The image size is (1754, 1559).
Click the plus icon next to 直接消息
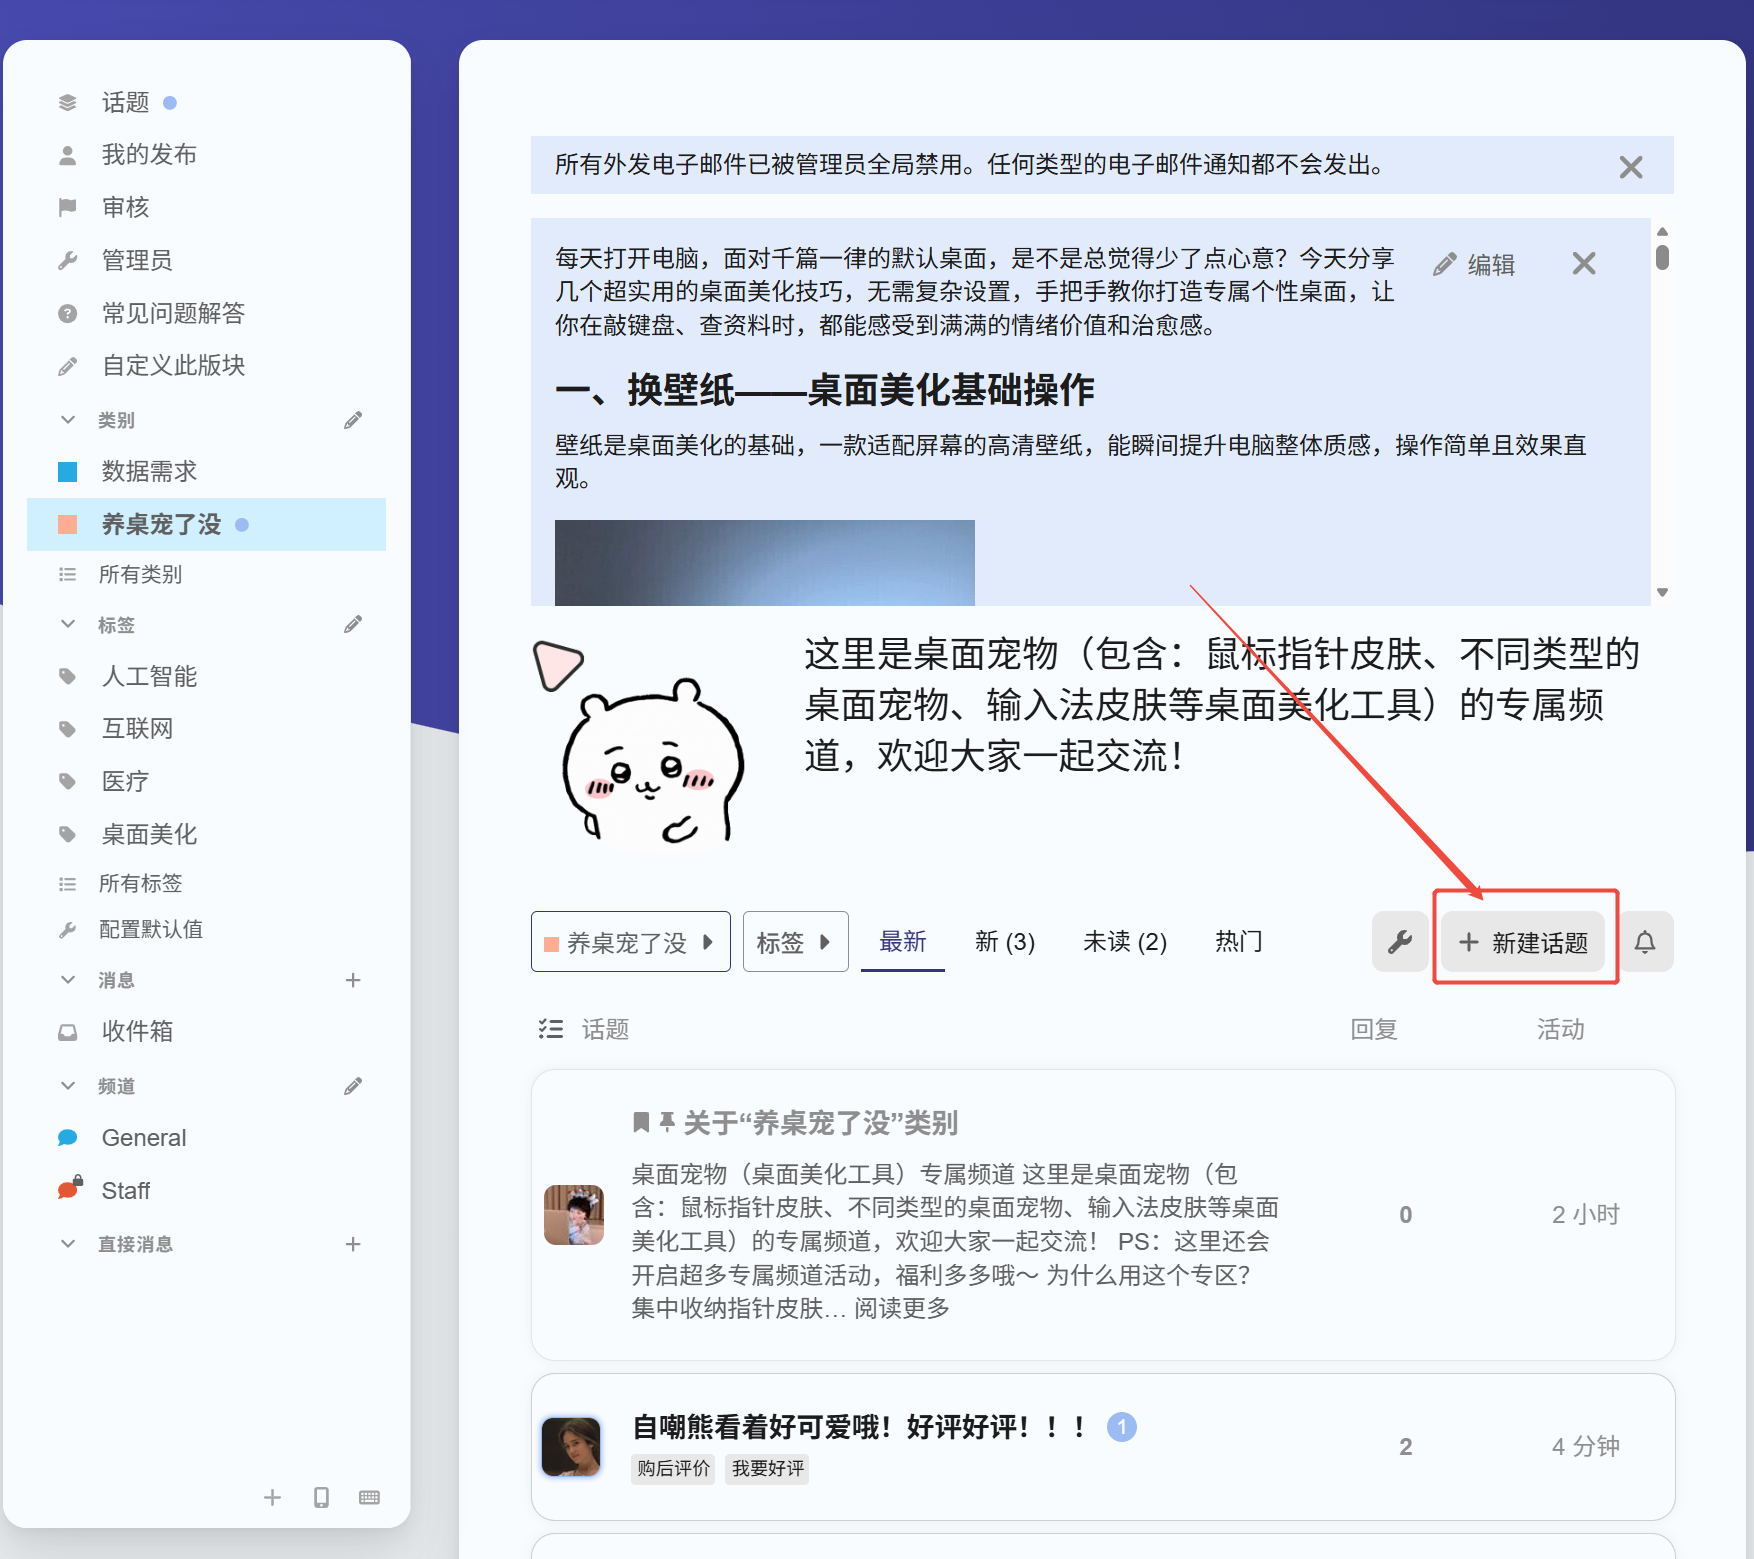(x=353, y=1244)
